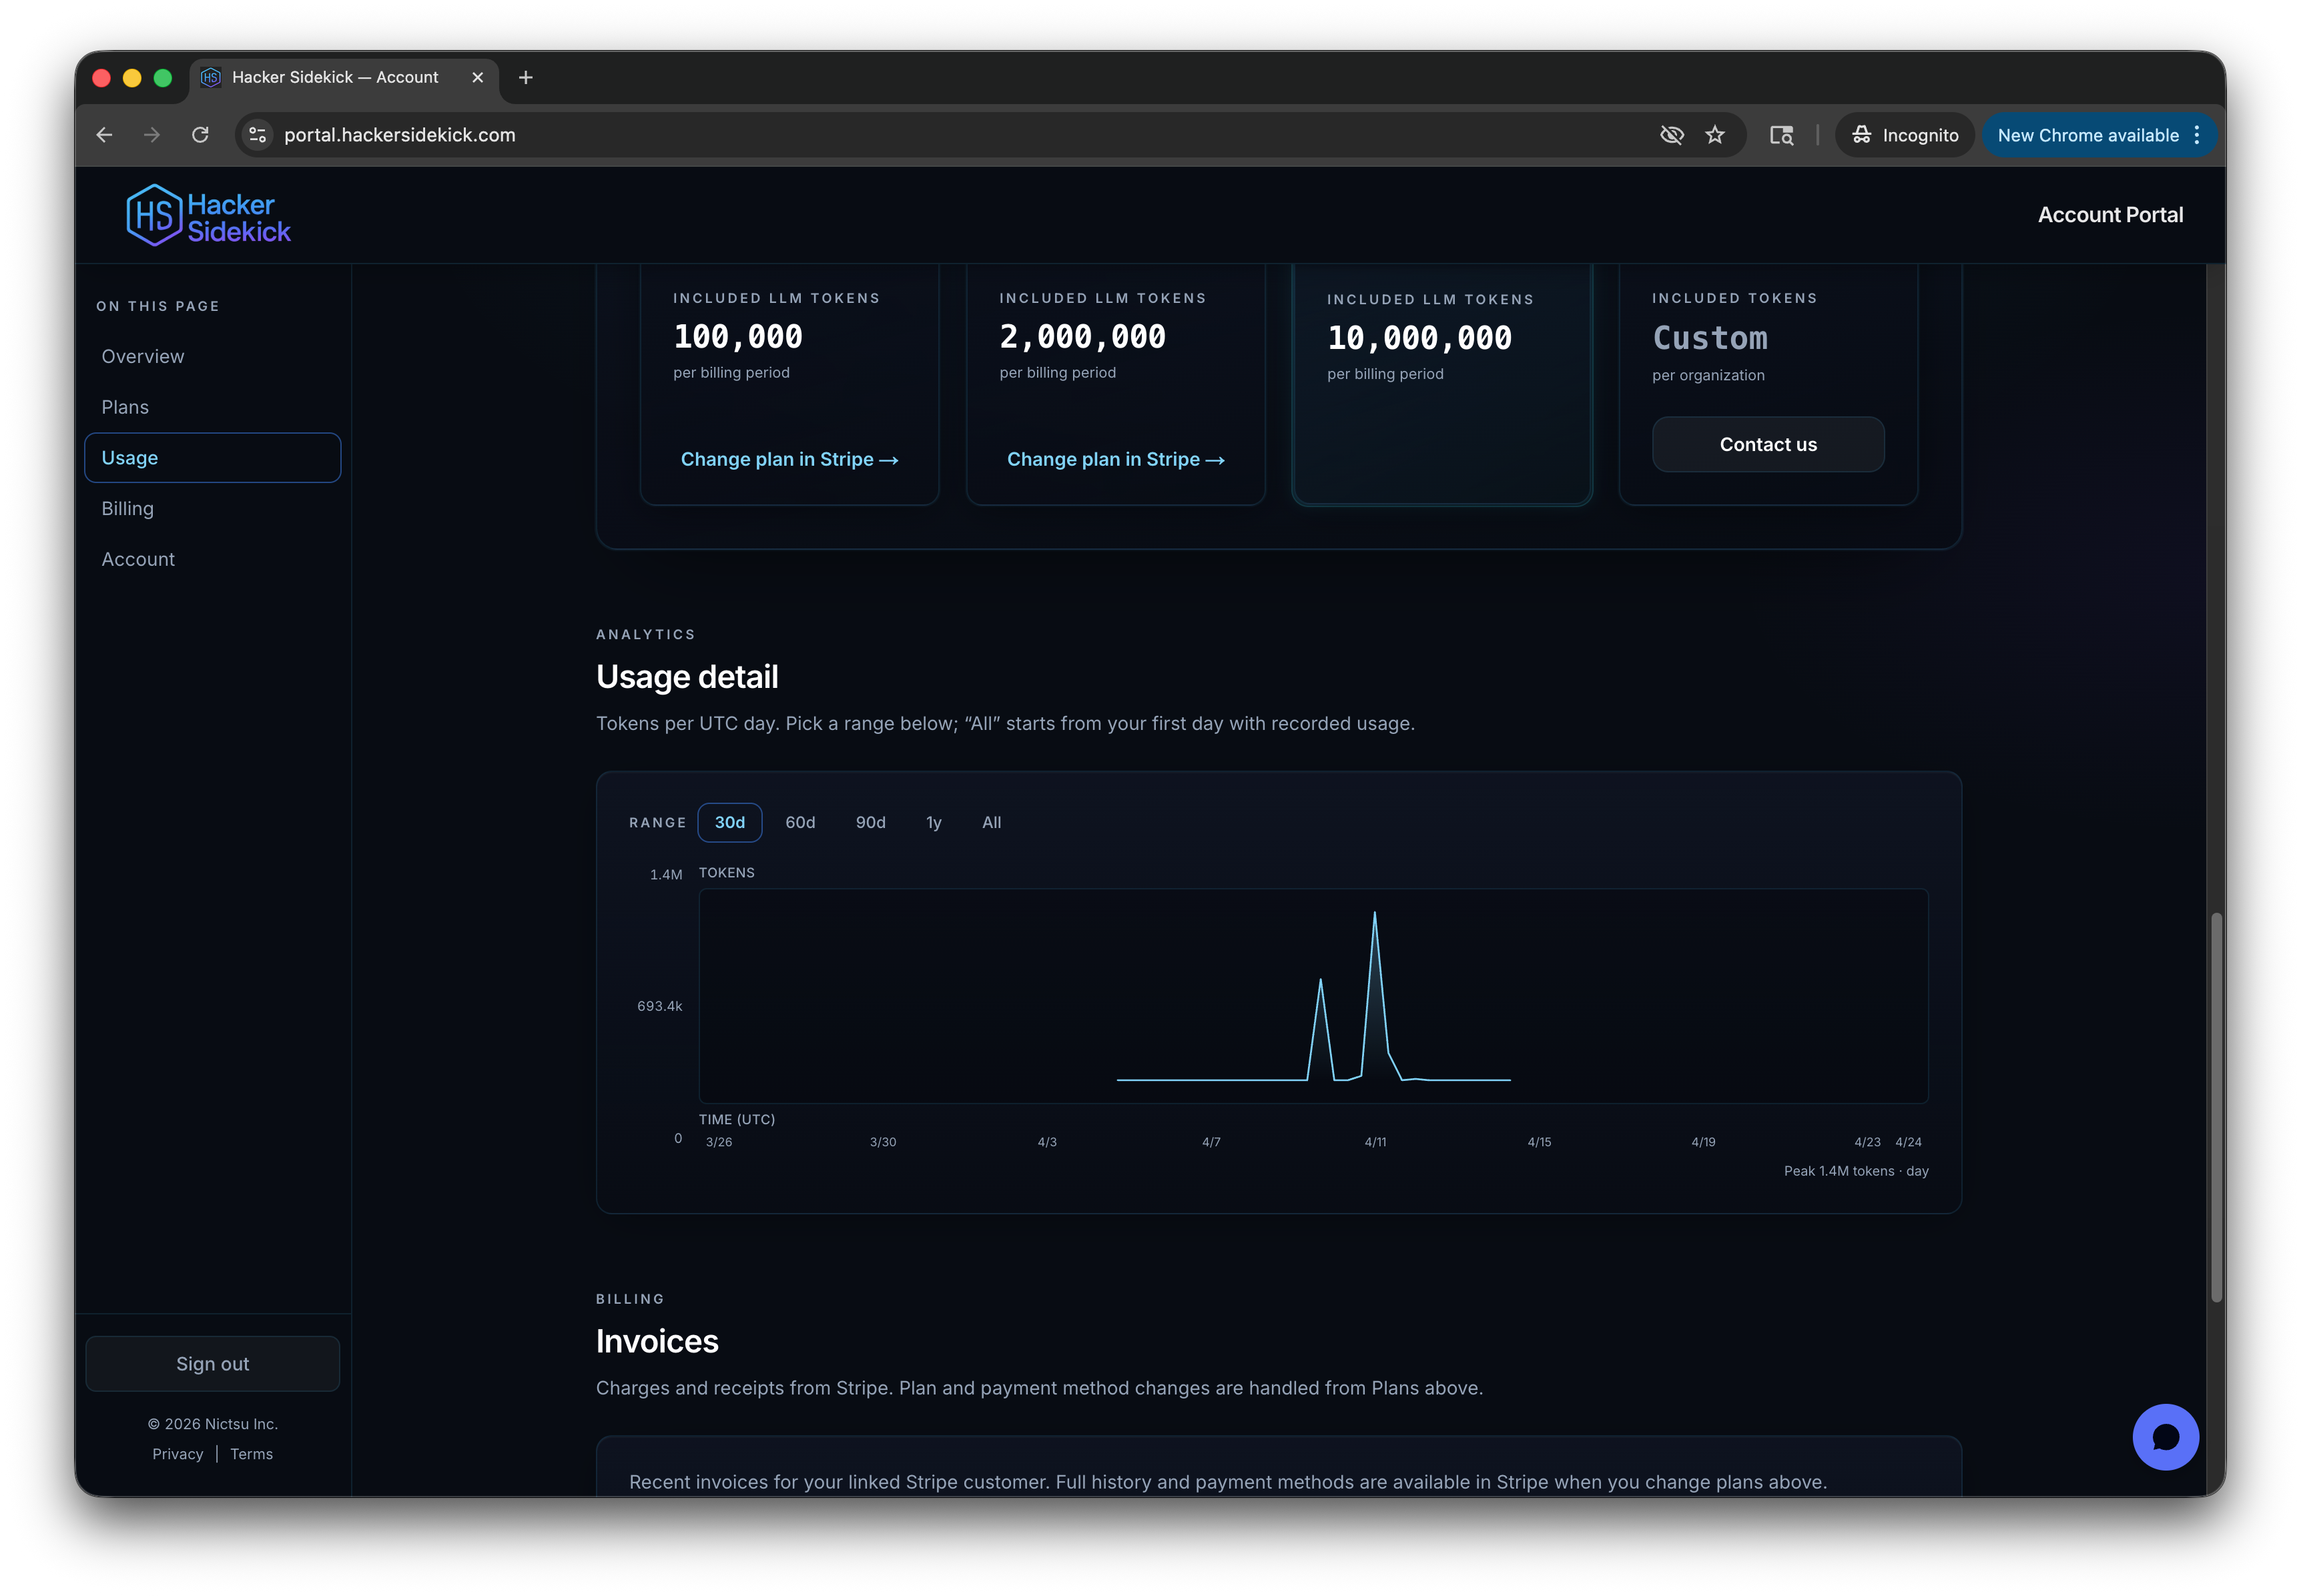Click the Sign out button

click(x=212, y=1363)
